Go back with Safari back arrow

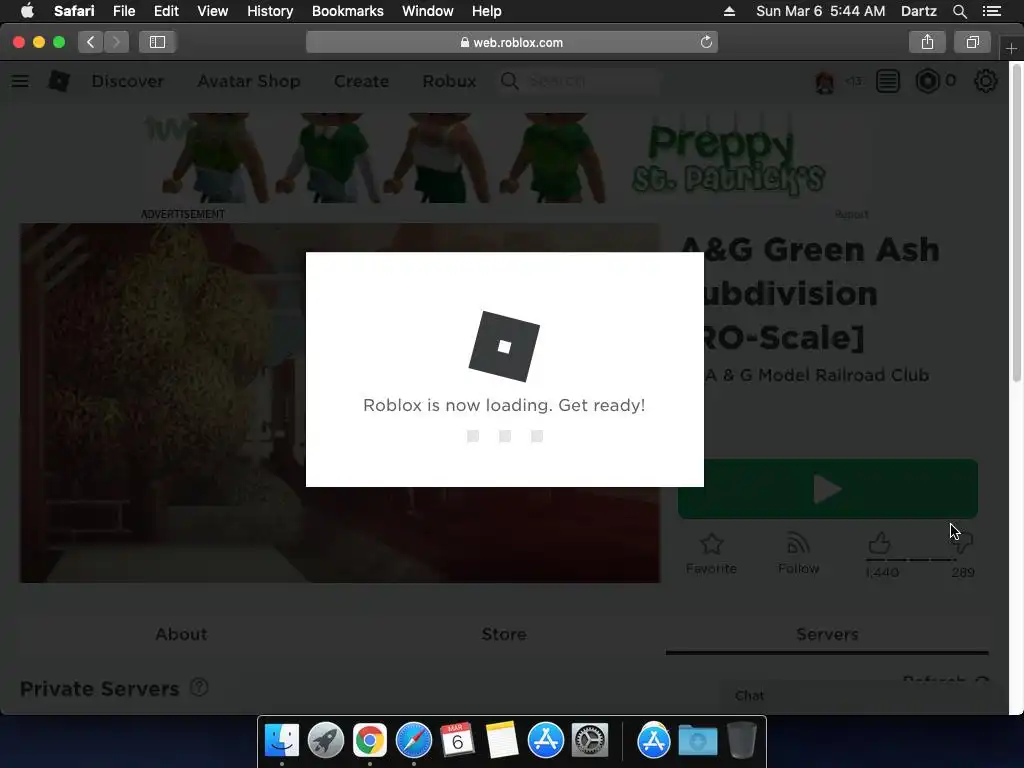[91, 42]
